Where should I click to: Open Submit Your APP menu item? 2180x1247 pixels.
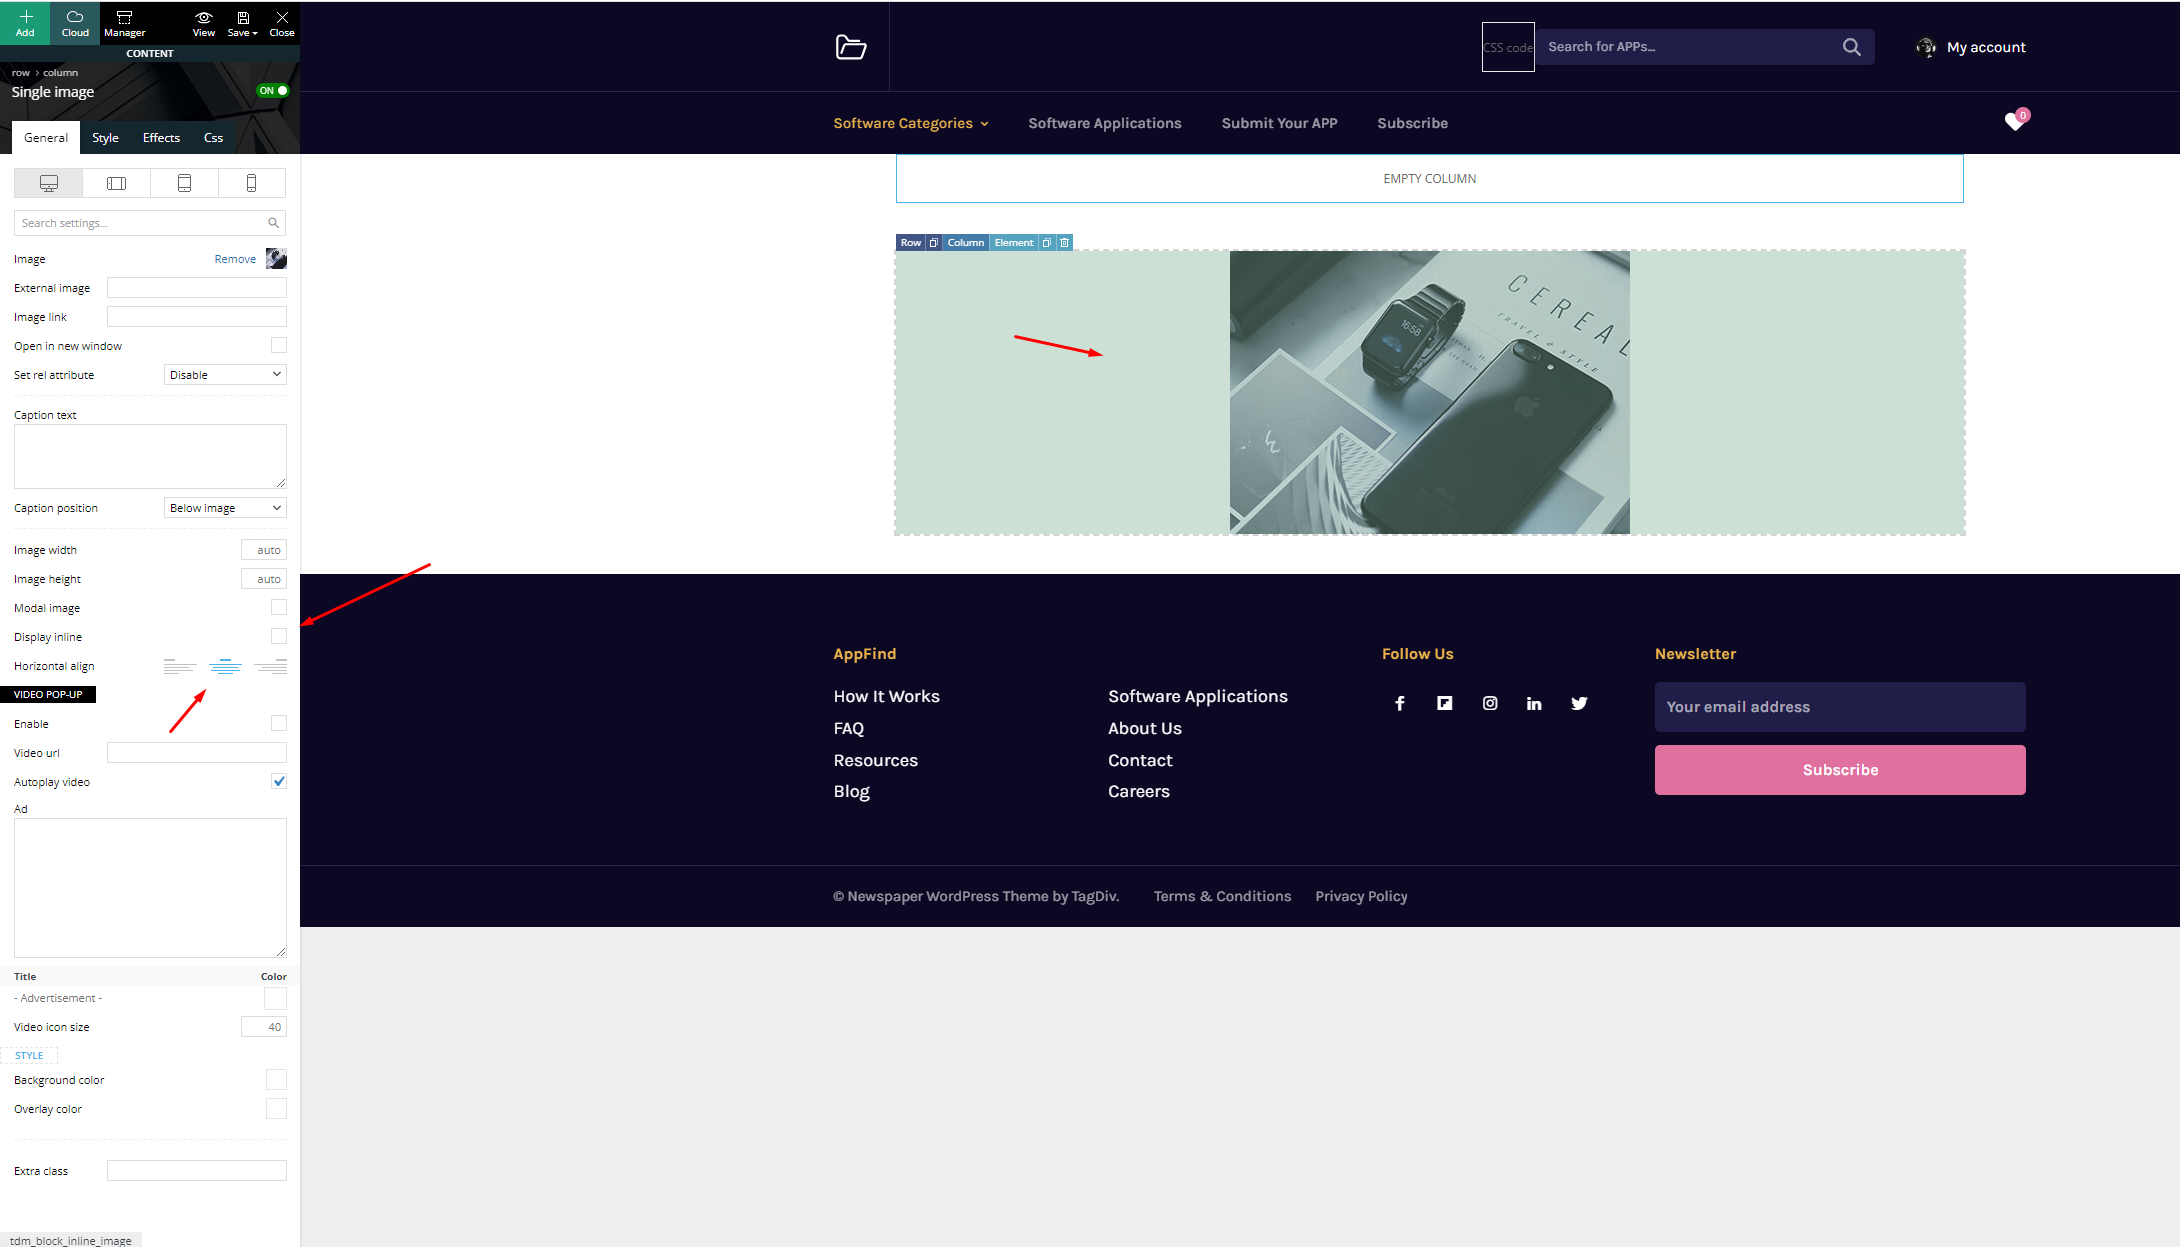click(1279, 123)
